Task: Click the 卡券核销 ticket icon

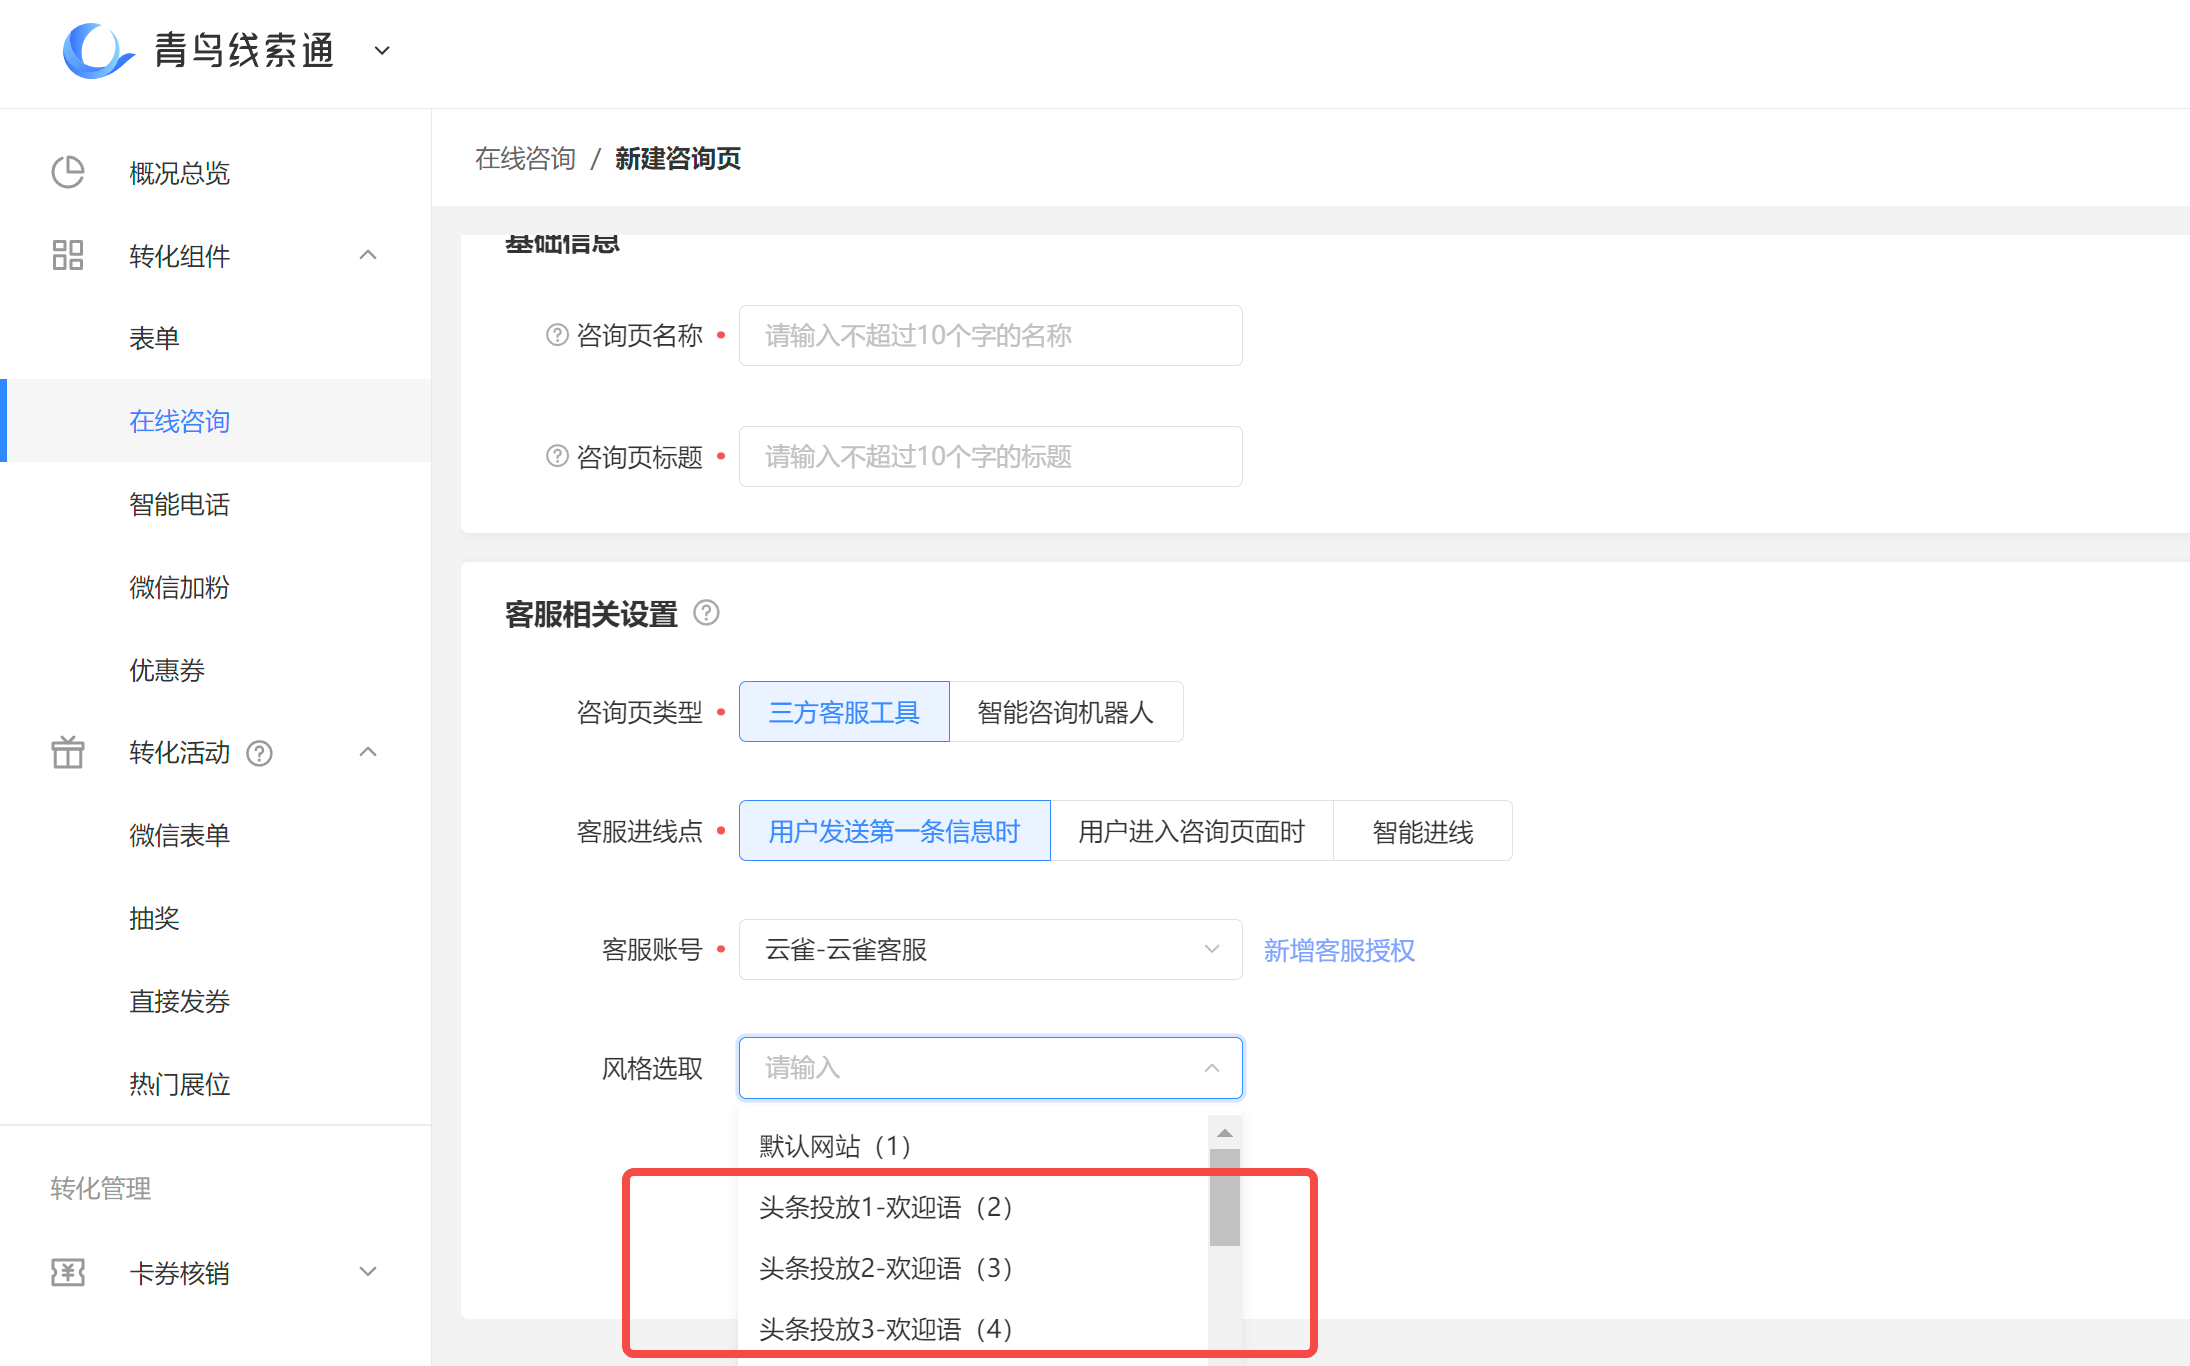Action: [67, 1272]
